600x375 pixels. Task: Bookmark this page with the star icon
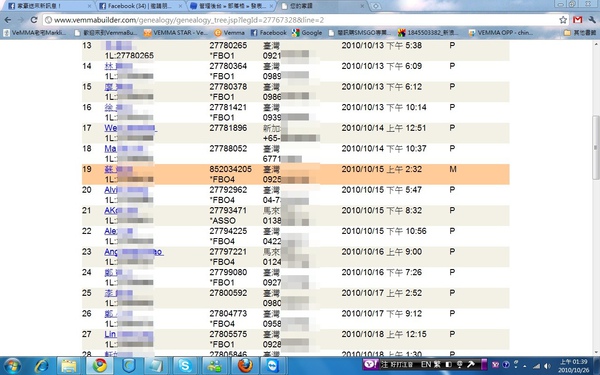(563, 20)
